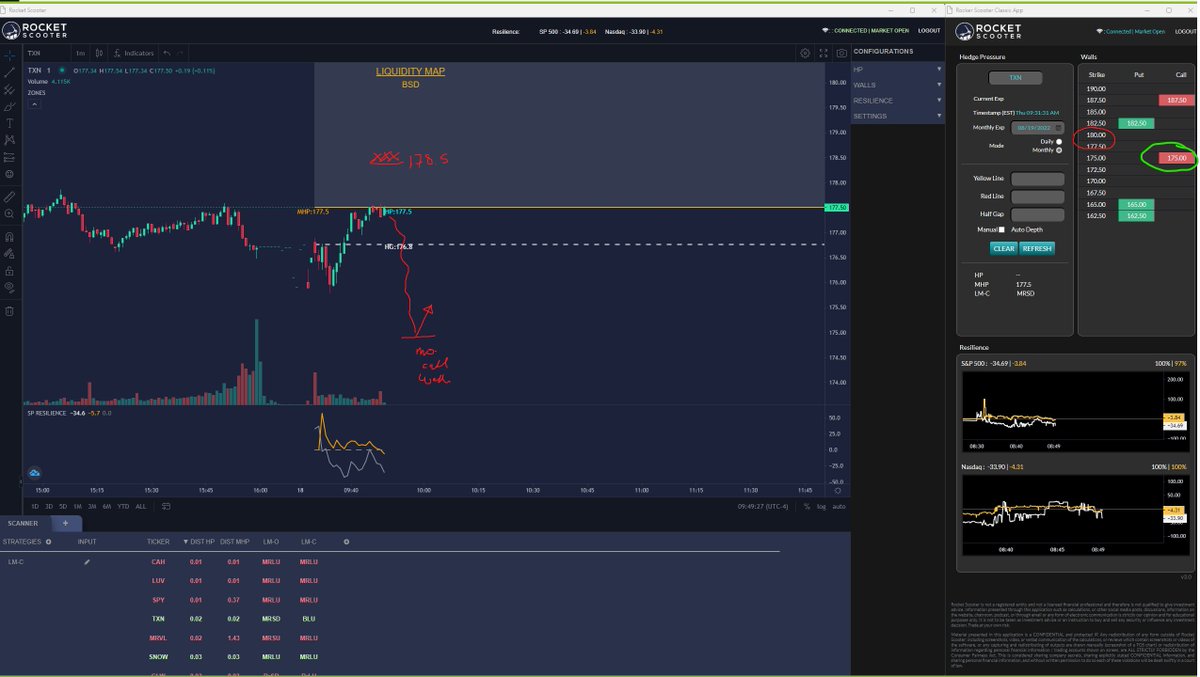Click the 182.50 put wall cell
Image resolution: width=1200 pixels, height=677 pixels.
pyautogui.click(x=1135, y=123)
